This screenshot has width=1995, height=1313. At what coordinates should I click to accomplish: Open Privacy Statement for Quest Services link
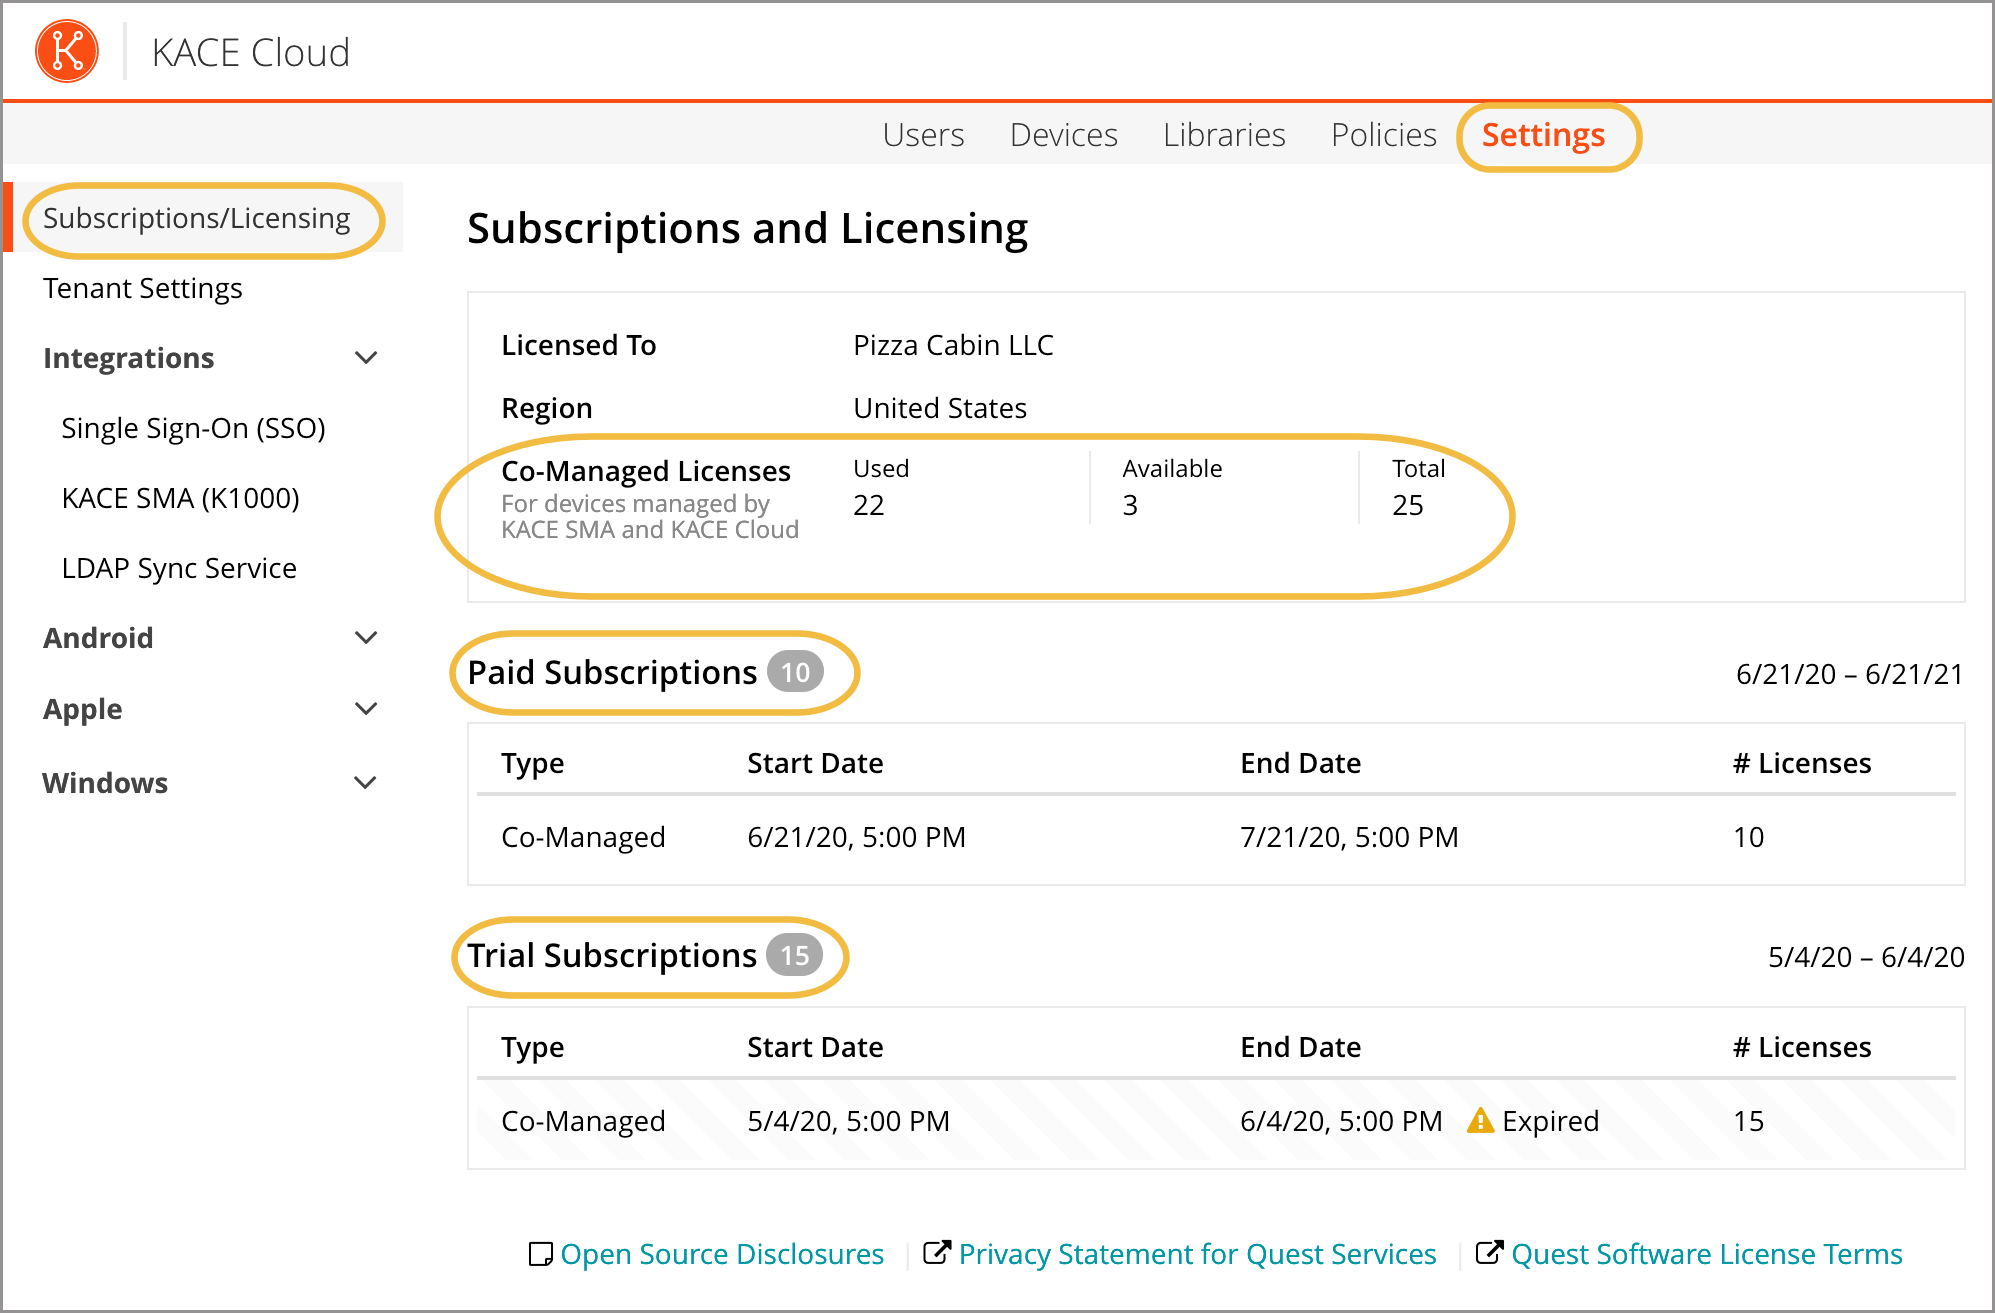click(x=1197, y=1254)
